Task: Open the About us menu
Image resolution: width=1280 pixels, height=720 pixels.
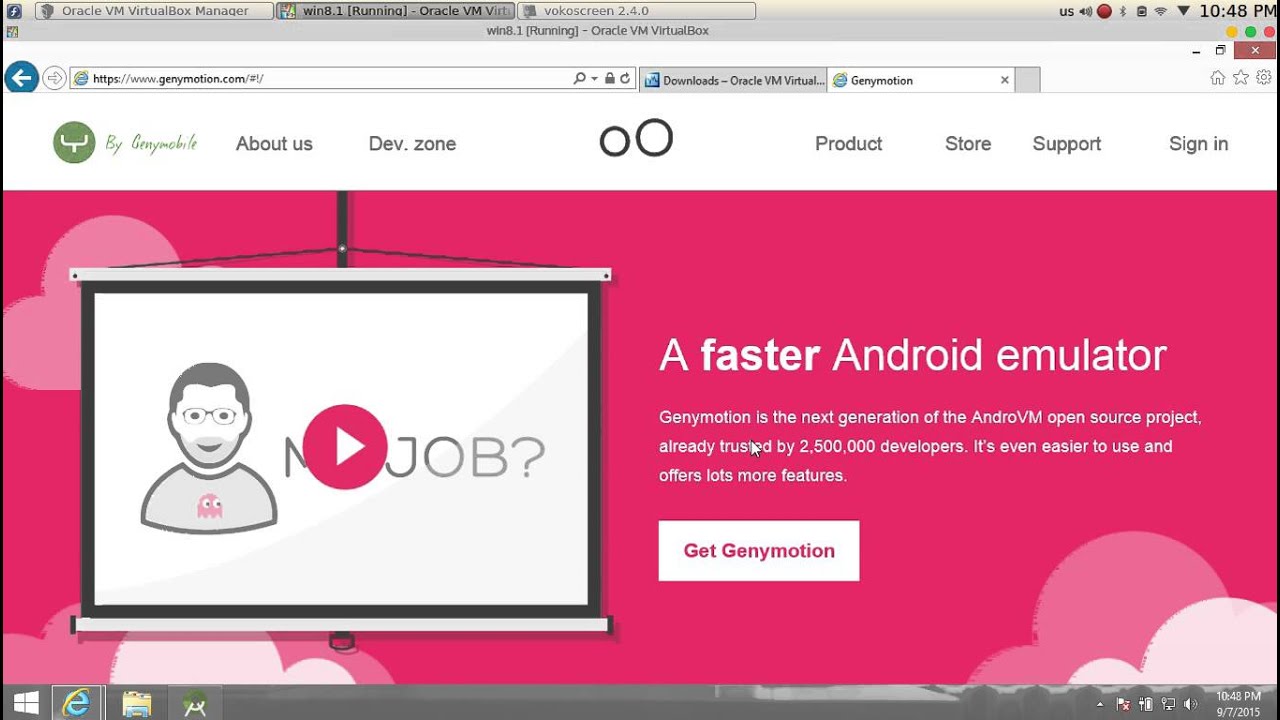Action: click(274, 144)
